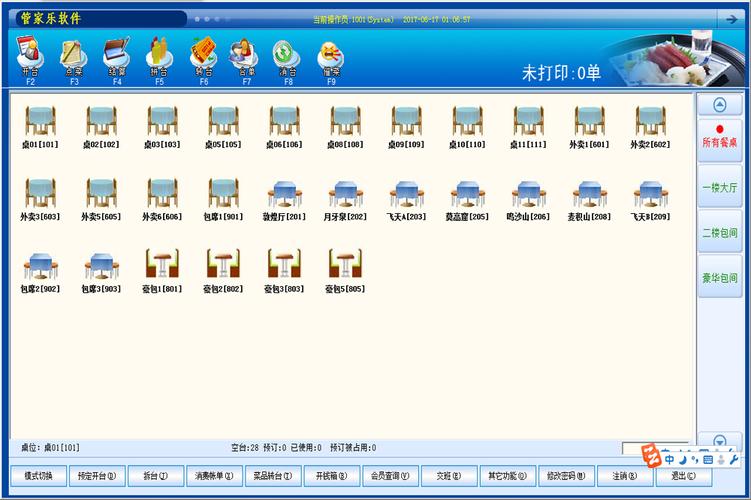Select table 桌05[105]
Image resolution: width=751 pixels, height=500 pixels.
click(223, 127)
